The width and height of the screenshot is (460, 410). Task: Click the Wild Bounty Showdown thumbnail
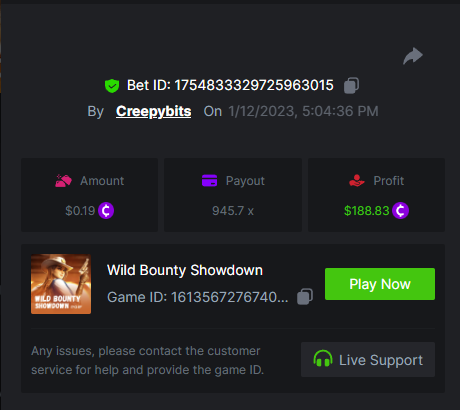(61, 284)
